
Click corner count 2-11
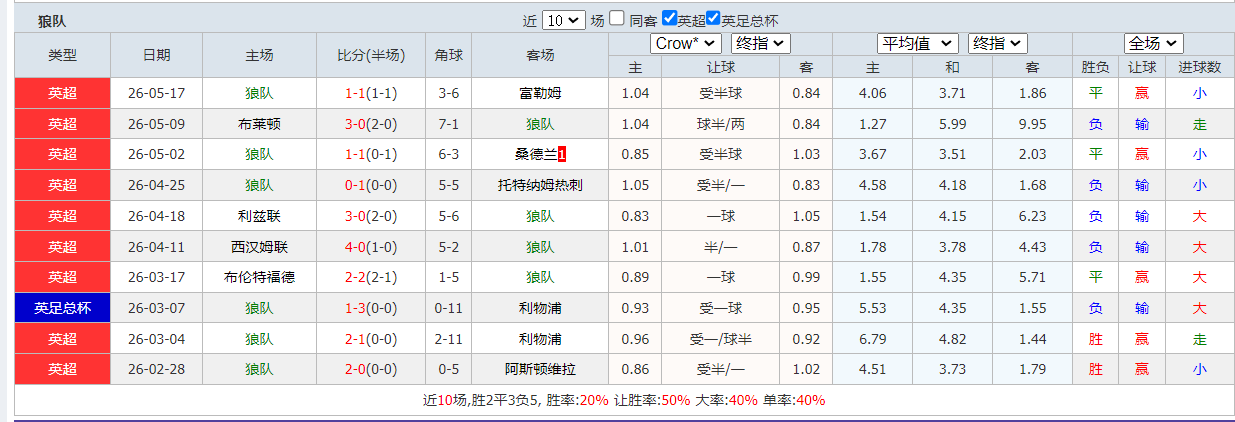pyautogui.click(x=448, y=339)
